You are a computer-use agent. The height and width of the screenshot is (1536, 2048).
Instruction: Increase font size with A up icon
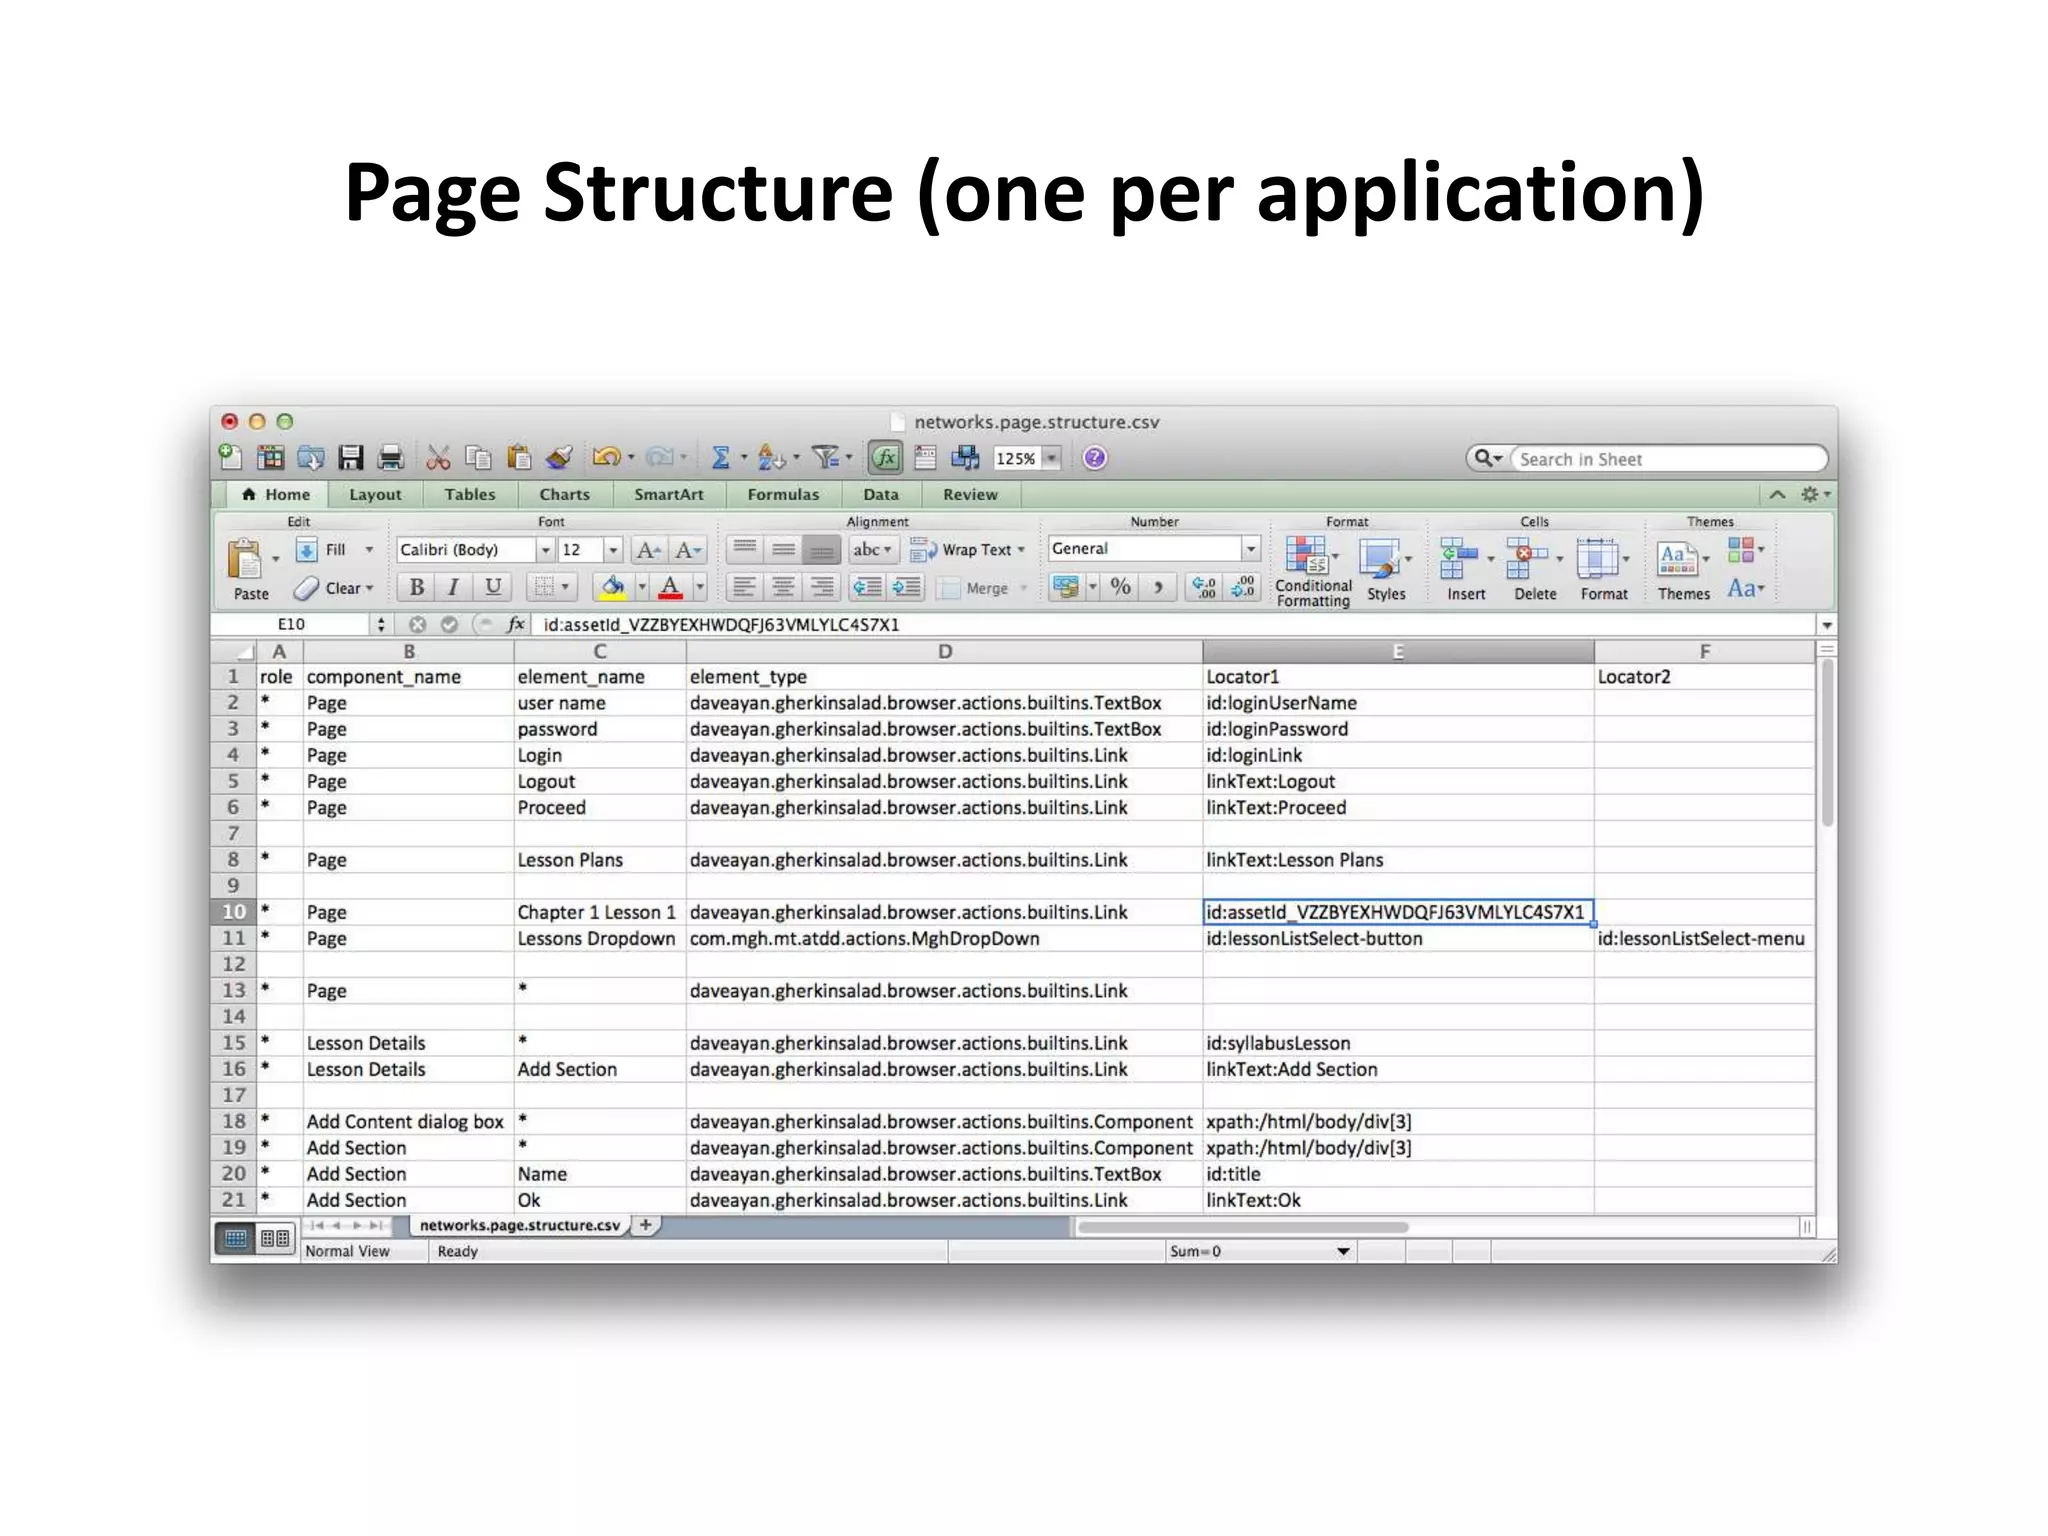click(648, 550)
